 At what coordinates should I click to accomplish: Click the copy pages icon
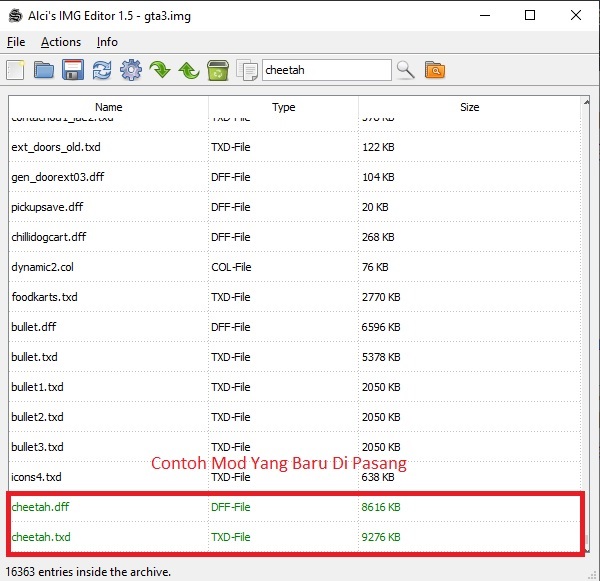[x=247, y=70]
